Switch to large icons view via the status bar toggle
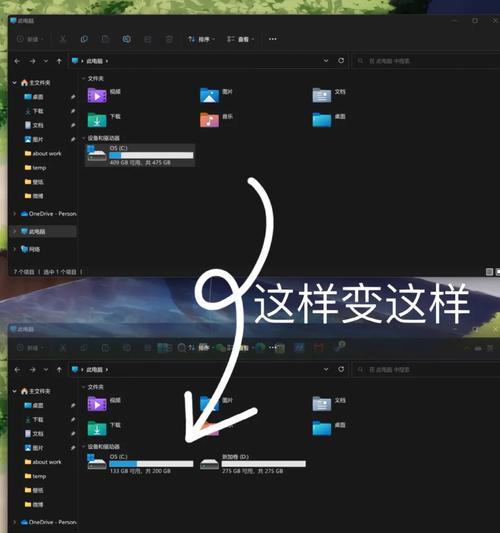This screenshot has height=533, width=500. point(498,272)
